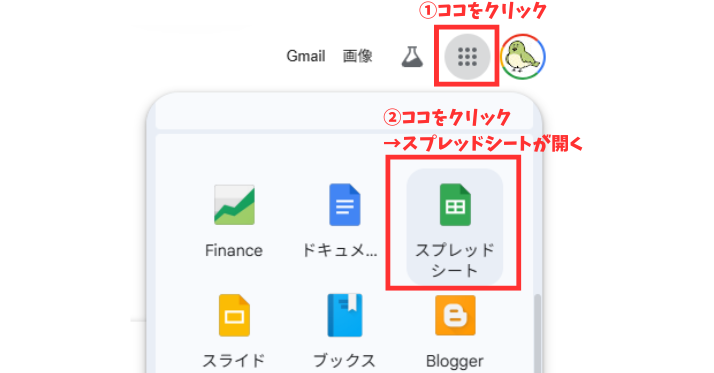Open the ドキュメント Docs app

(x=340, y=222)
